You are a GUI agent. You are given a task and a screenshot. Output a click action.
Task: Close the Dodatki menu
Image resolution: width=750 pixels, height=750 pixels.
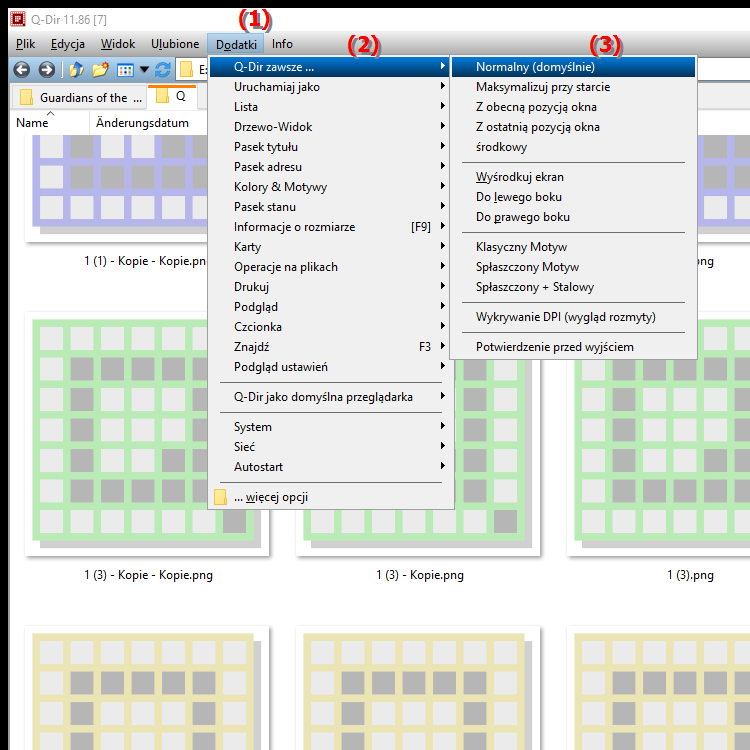[236, 44]
